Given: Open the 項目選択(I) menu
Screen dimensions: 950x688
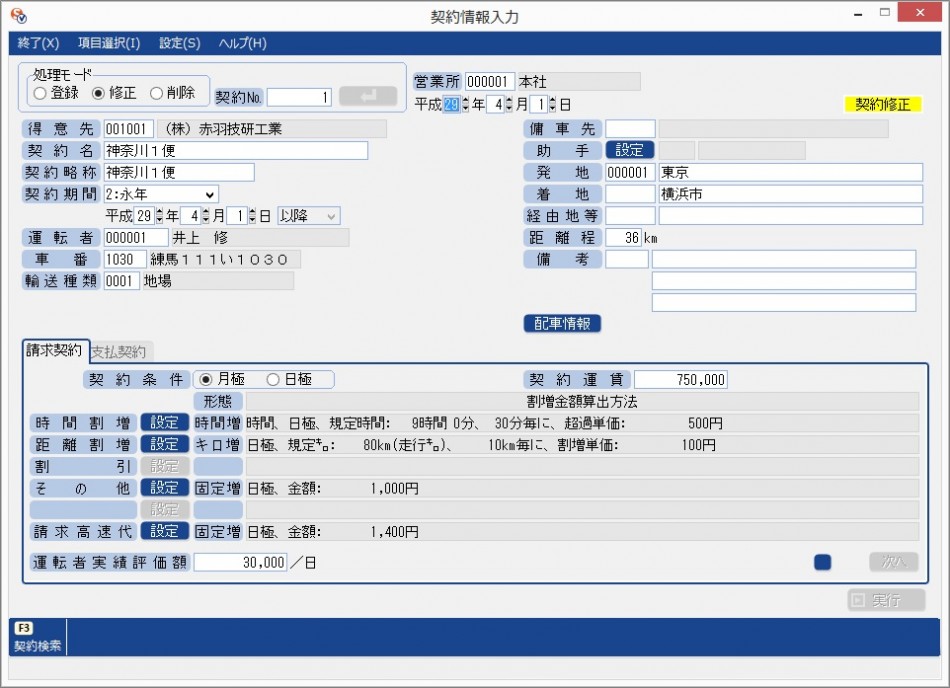Looking at the screenshot, I should pos(109,43).
